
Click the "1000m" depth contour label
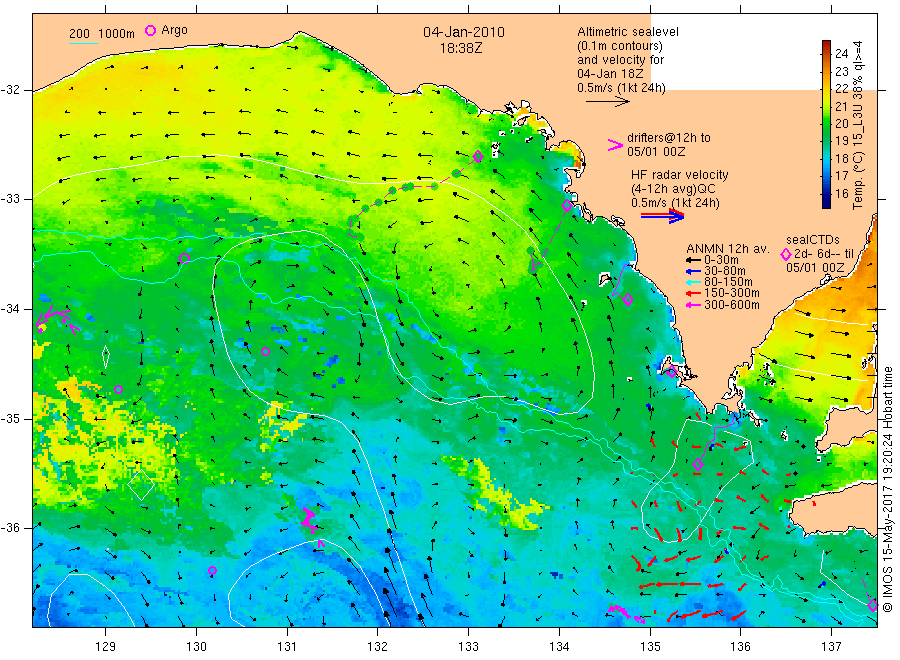click(x=117, y=34)
